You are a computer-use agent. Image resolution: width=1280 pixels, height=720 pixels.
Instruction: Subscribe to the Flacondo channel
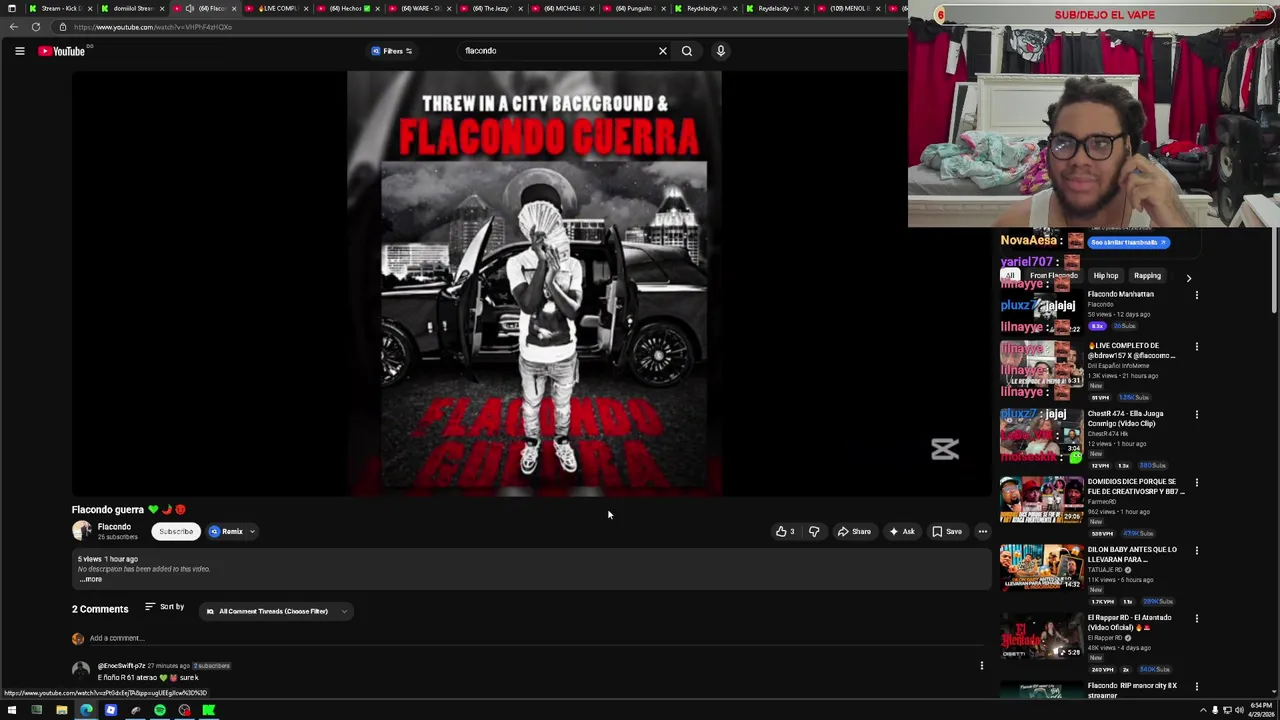coord(176,532)
